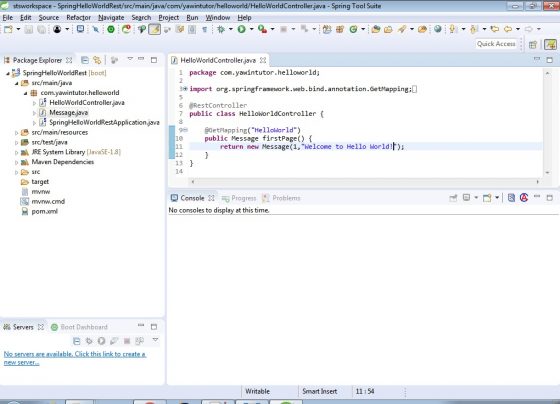560x404 pixels.
Task: Maximize the Servers view
Action: 154,327
